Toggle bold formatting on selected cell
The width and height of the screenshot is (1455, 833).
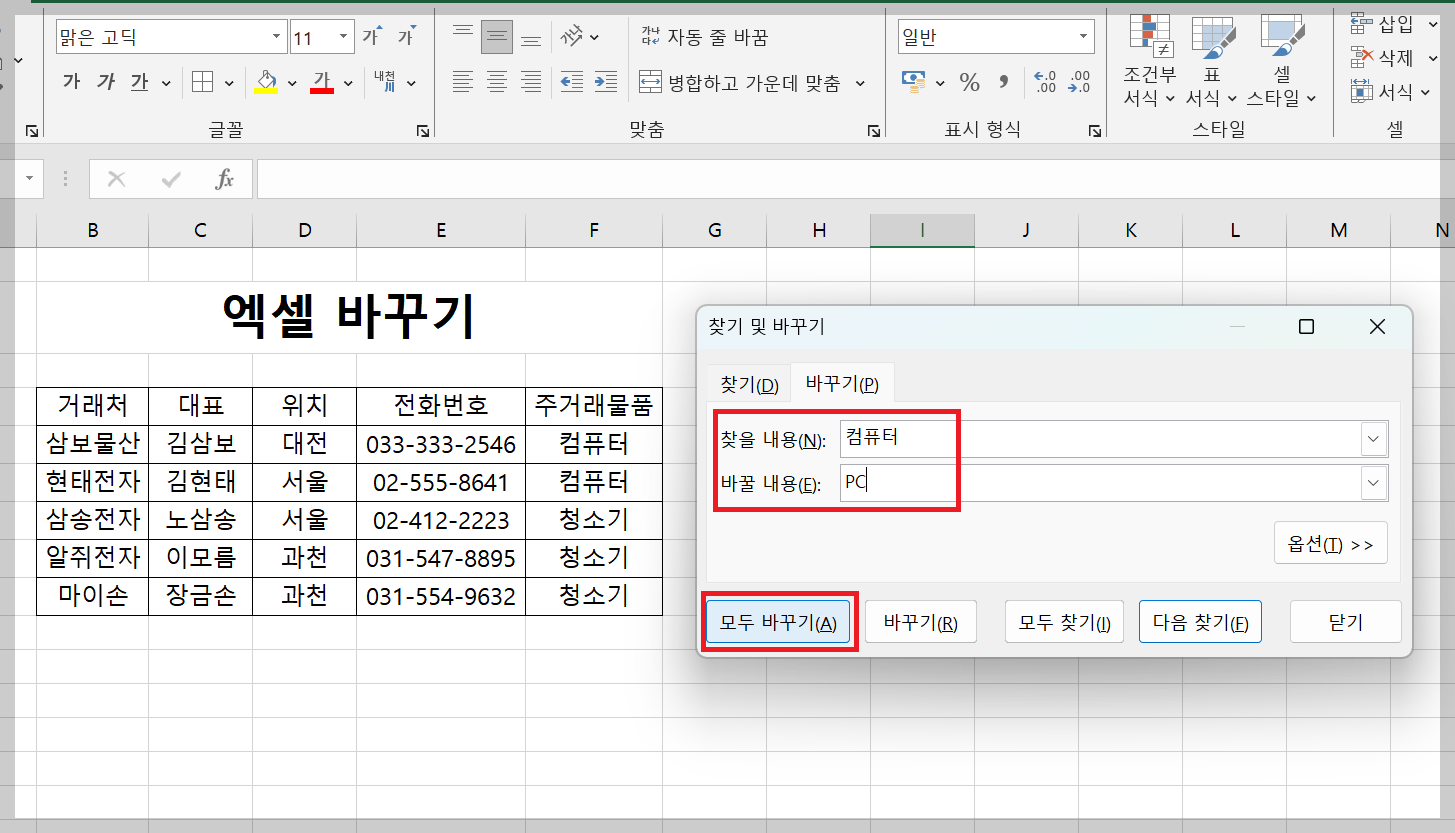70,82
